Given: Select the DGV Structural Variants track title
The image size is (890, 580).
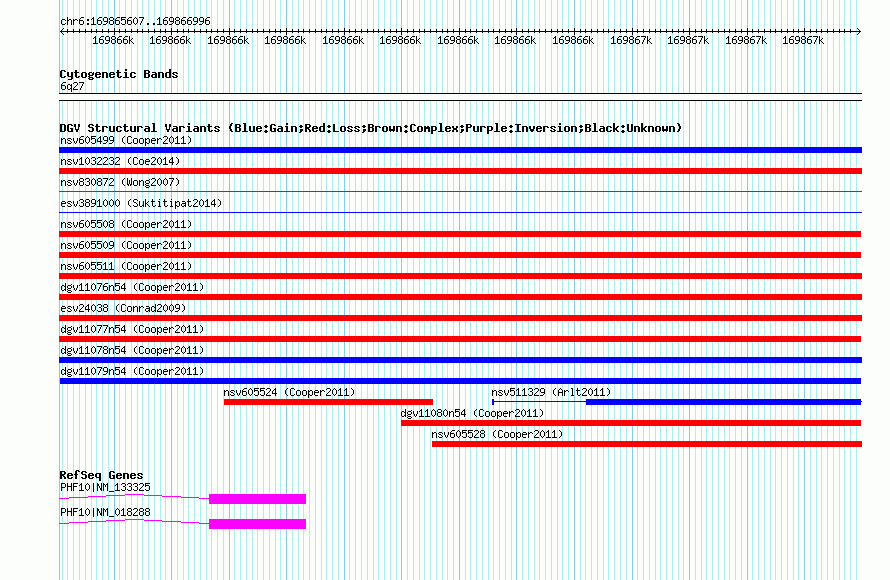Looking at the screenshot, I should tap(371, 128).
